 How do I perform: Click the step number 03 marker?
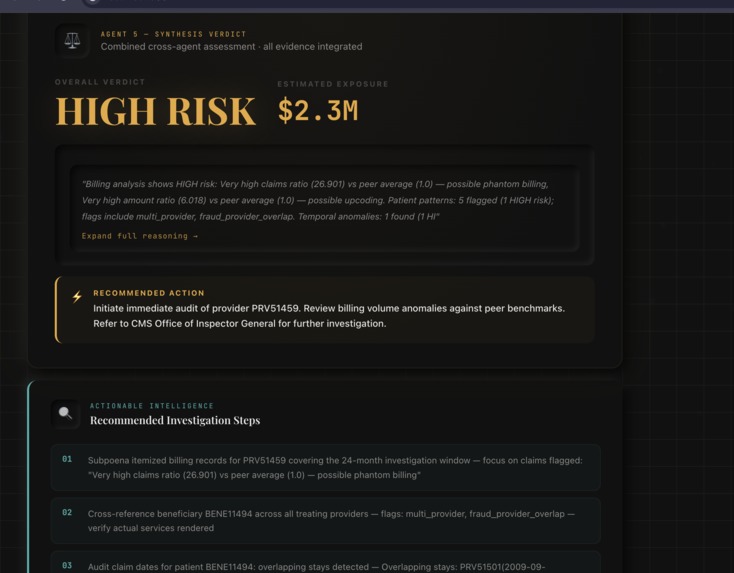67,566
